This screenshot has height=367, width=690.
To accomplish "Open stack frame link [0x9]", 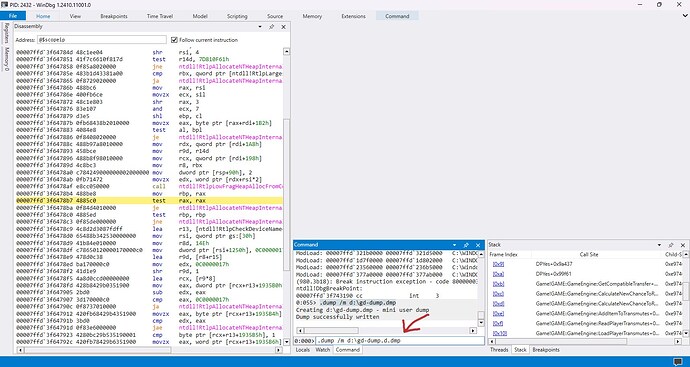I will (x=499, y=264).
